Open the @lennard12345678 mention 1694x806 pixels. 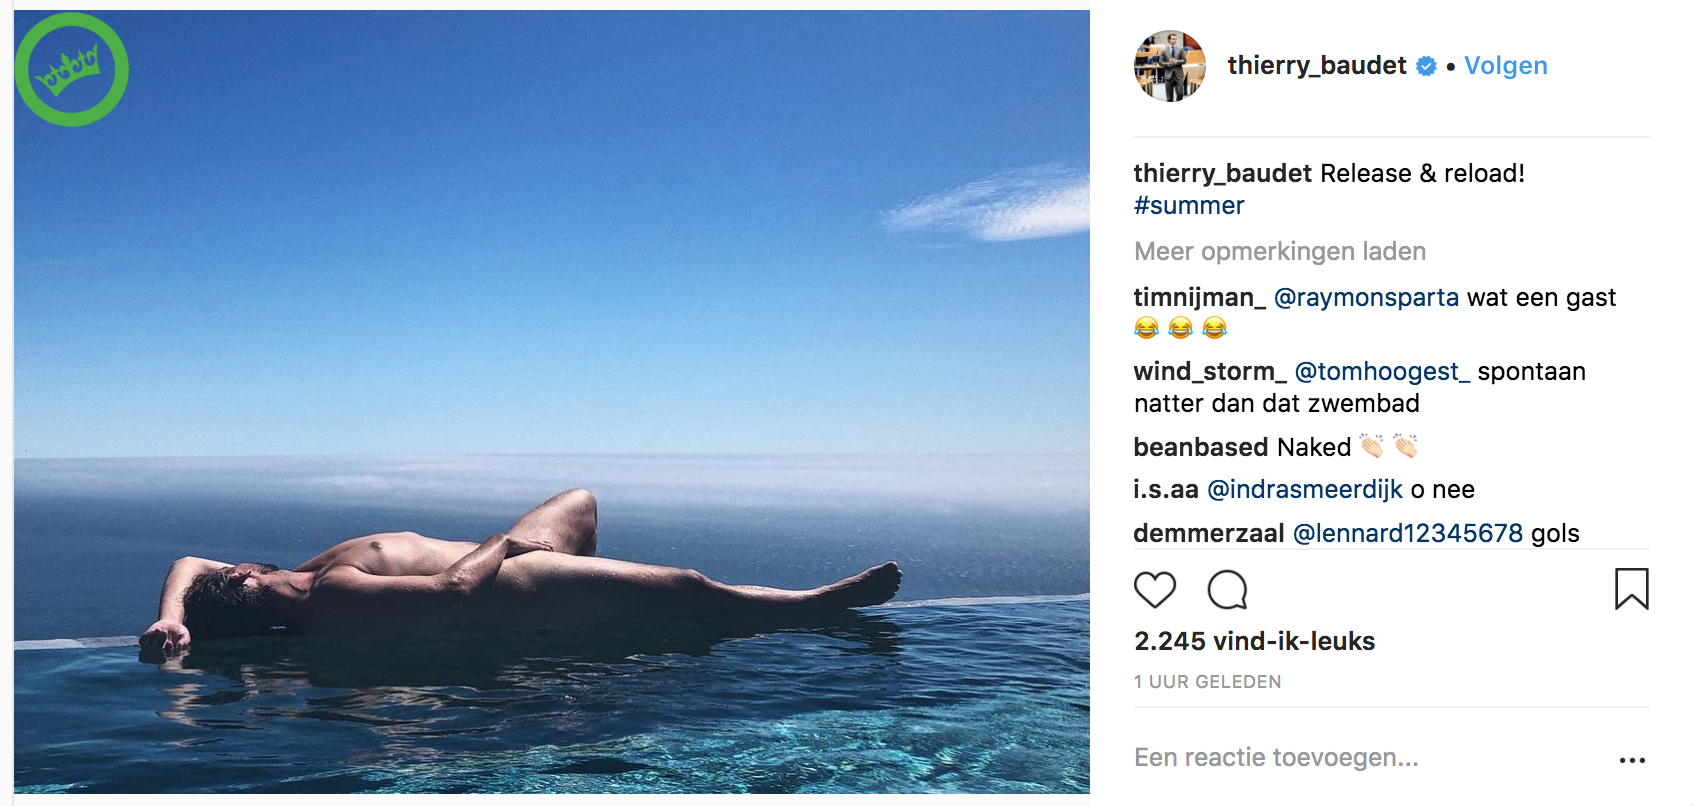pyautogui.click(x=1407, y=534)
